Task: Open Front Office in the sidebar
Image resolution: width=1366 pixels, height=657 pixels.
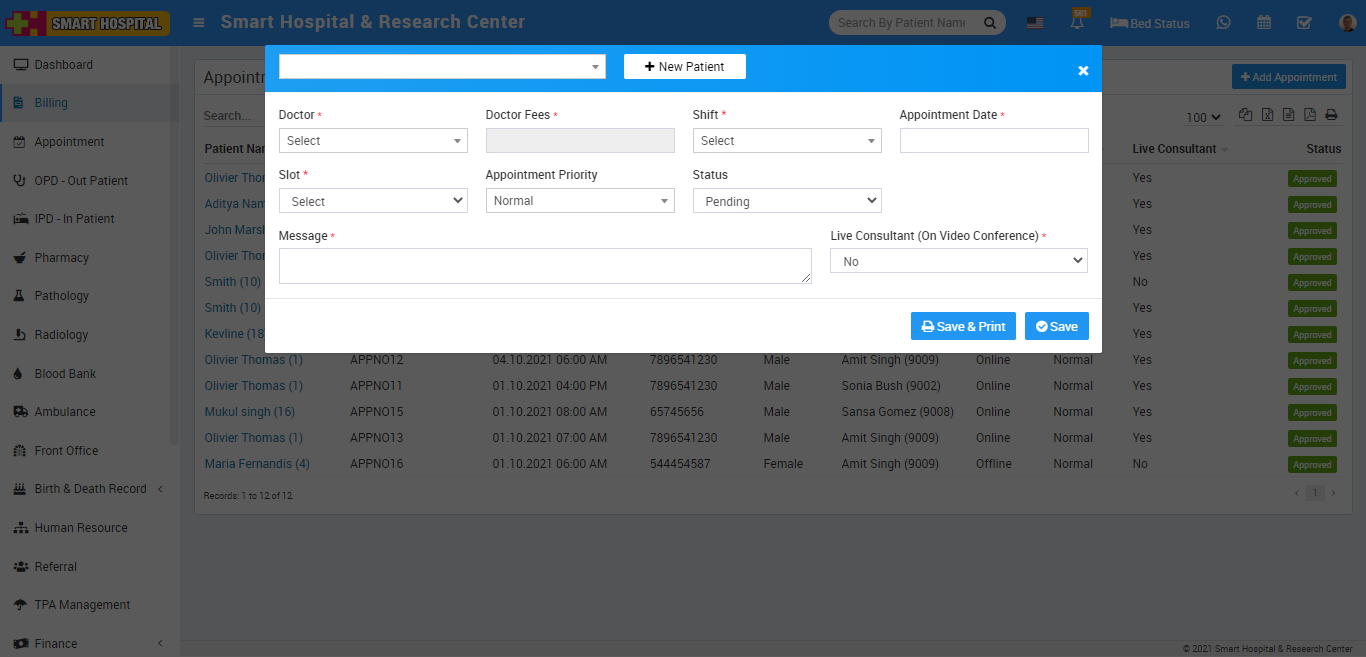Action: point(66,451)
